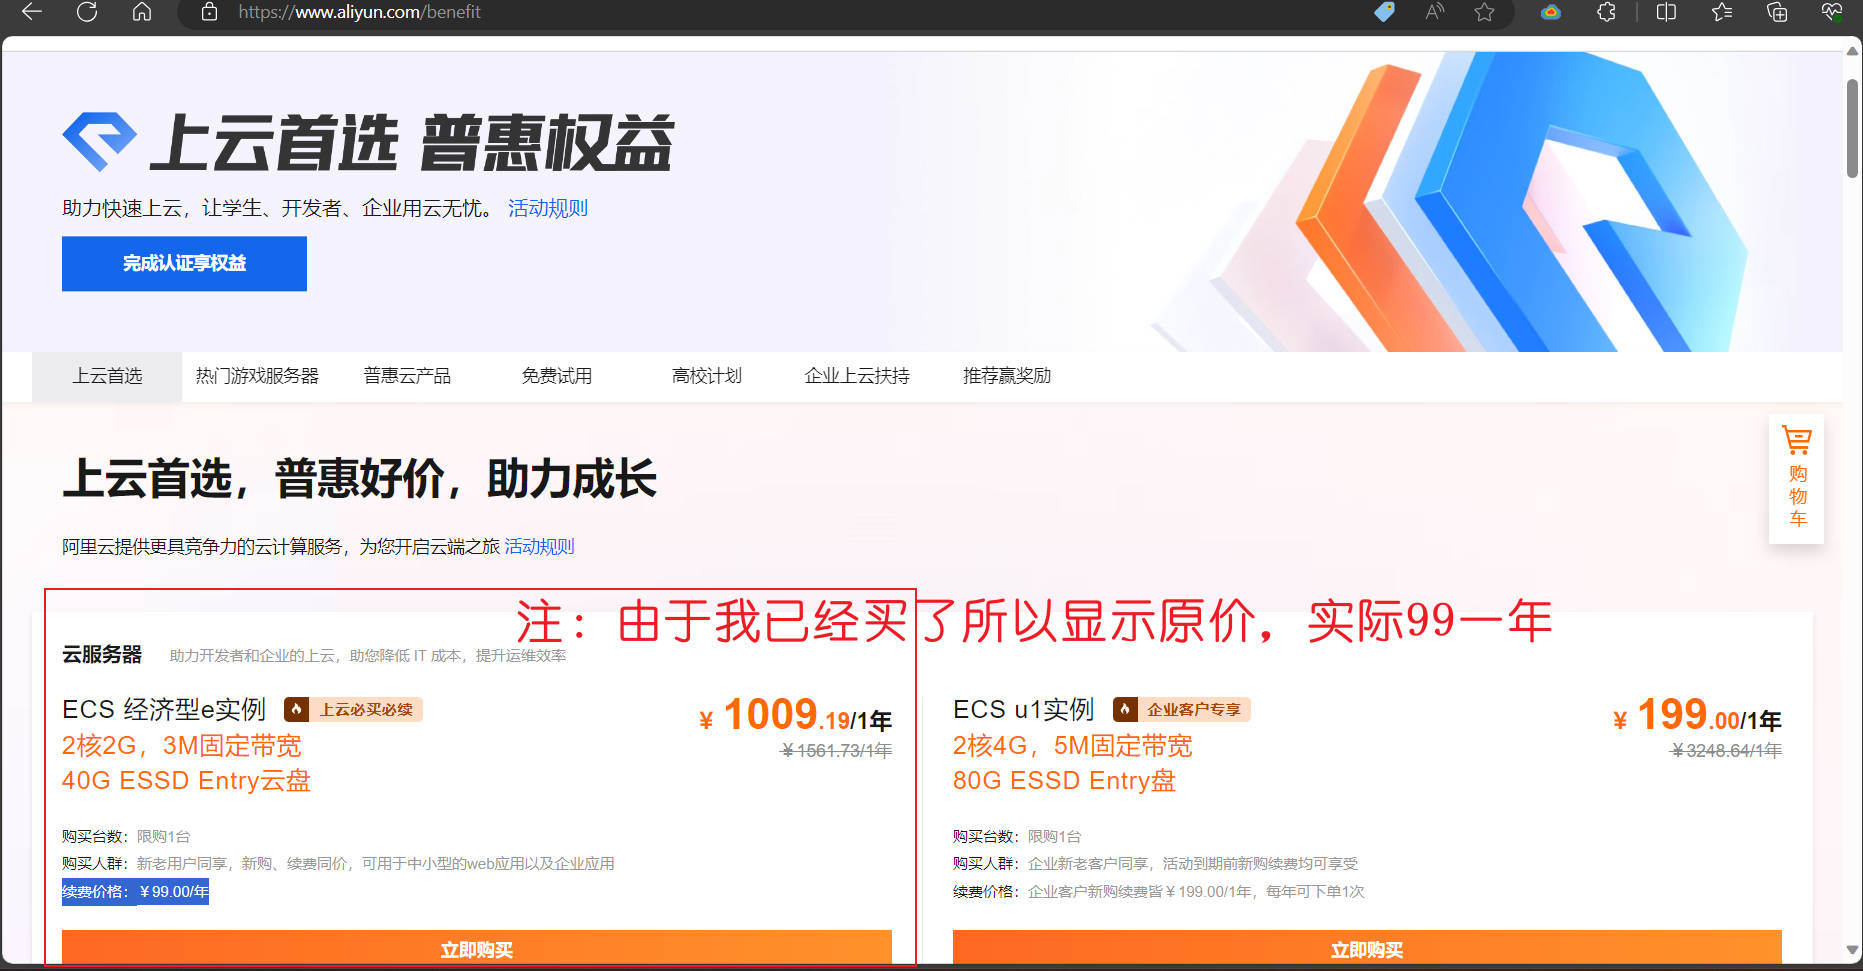Open the 购物车 shopping cart widget
This screenshot has width=1863, height=971.
[1797, 479]
